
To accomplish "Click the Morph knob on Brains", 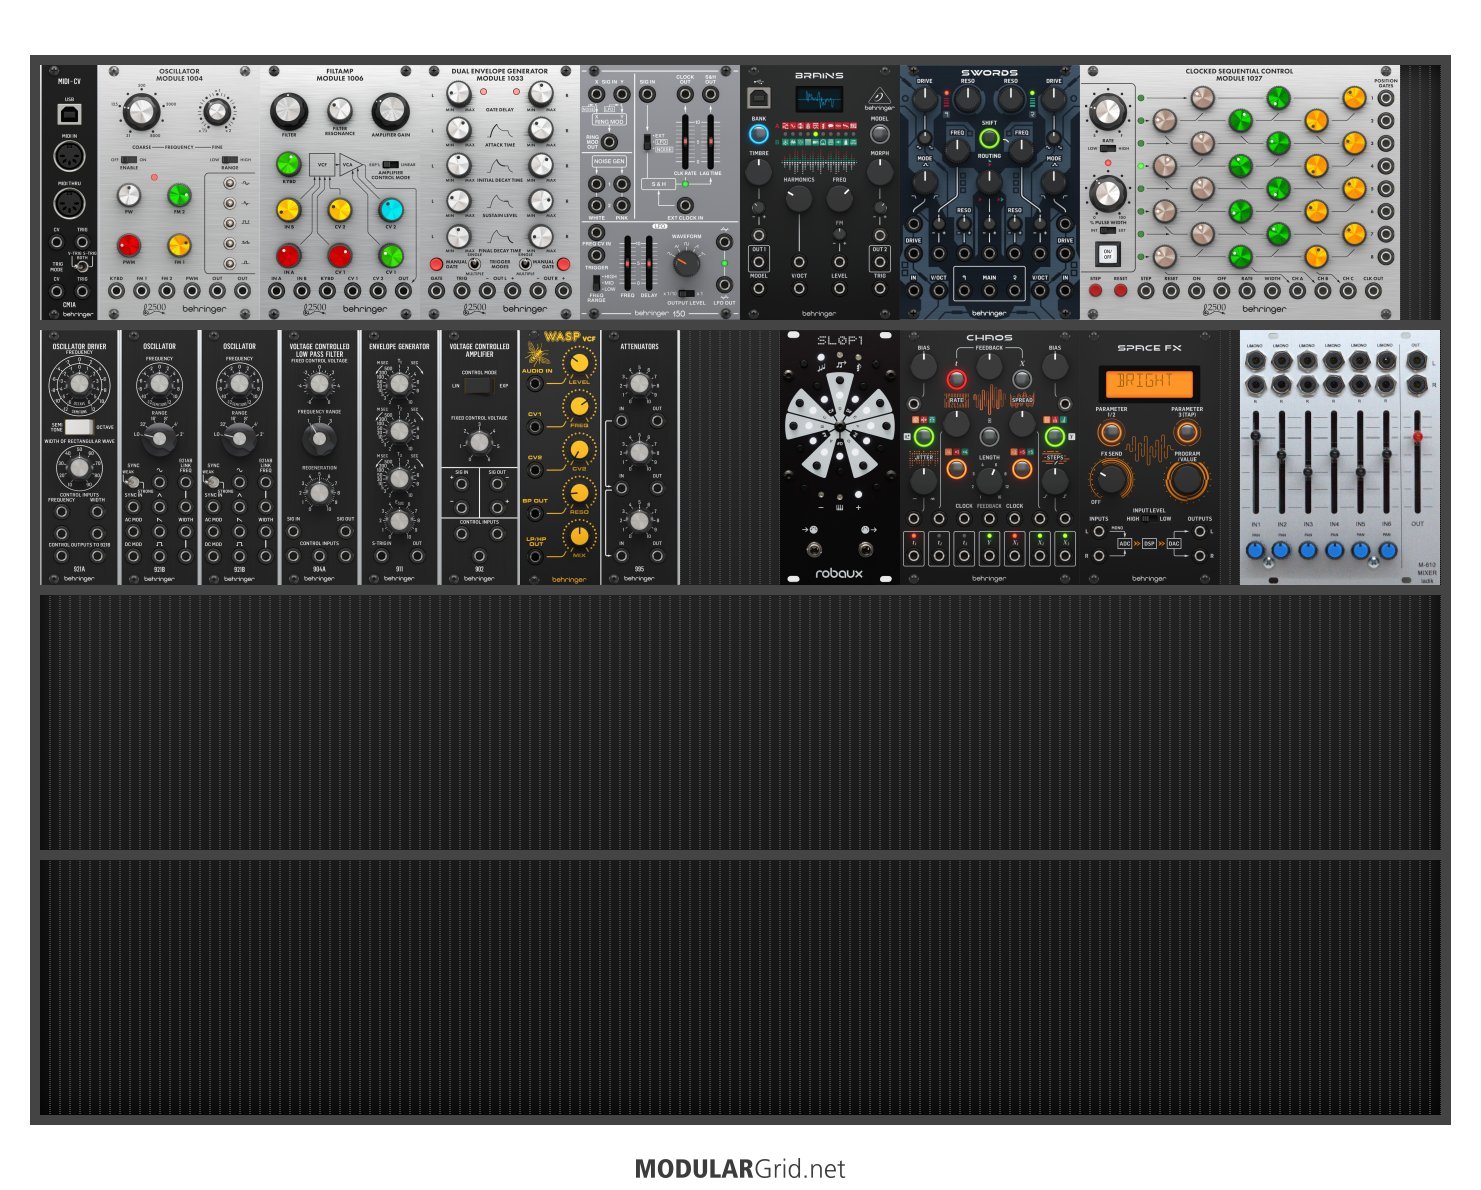I will click(x=880, y=170).
